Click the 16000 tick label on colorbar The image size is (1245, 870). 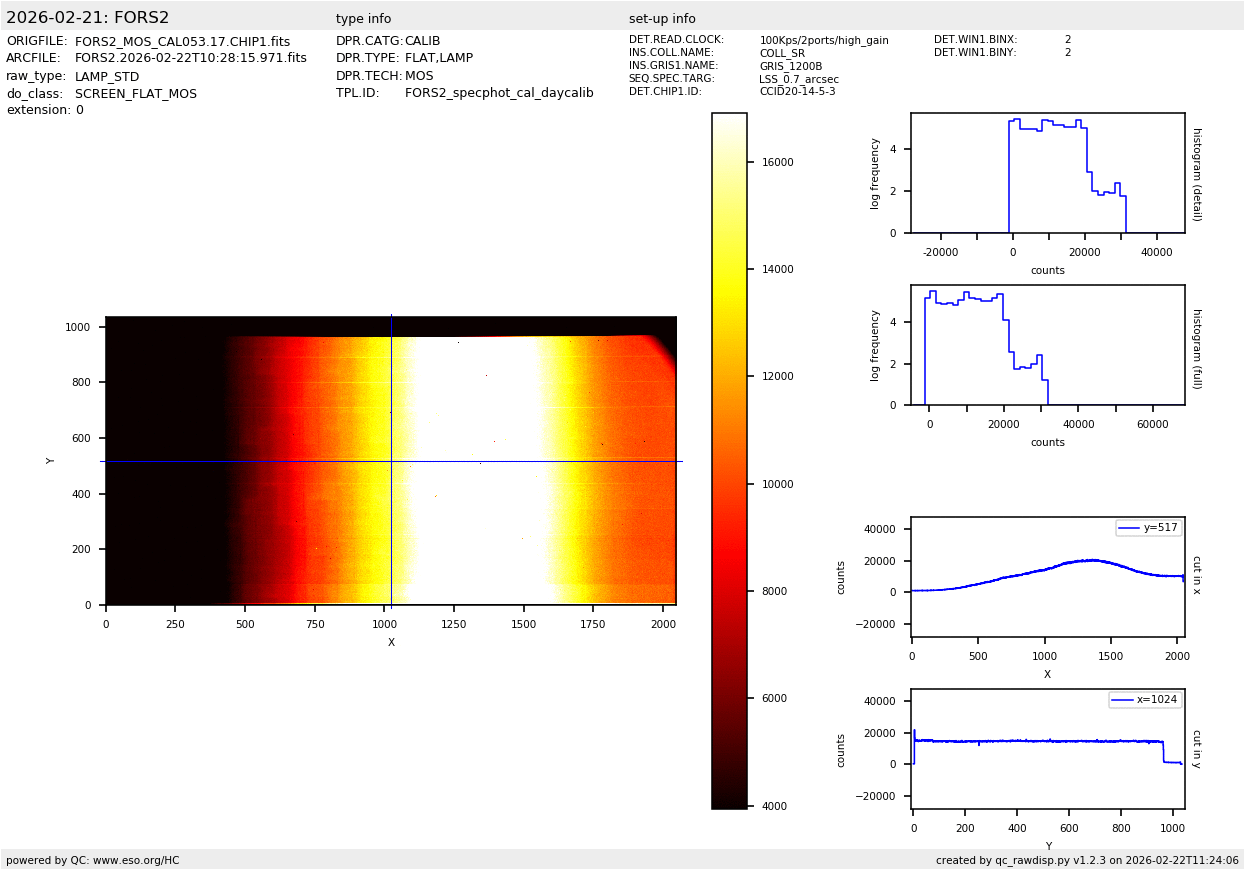(x=777, y=162)
